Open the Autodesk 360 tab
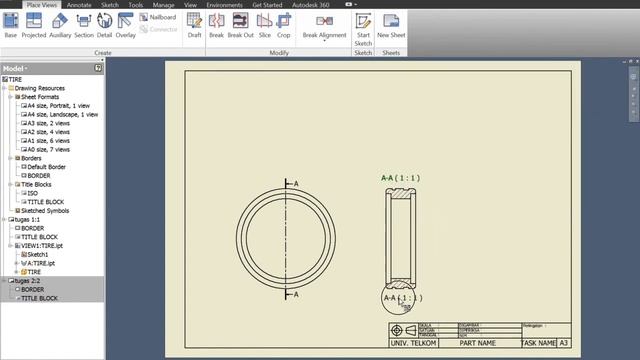 click(x=311, y=5)
